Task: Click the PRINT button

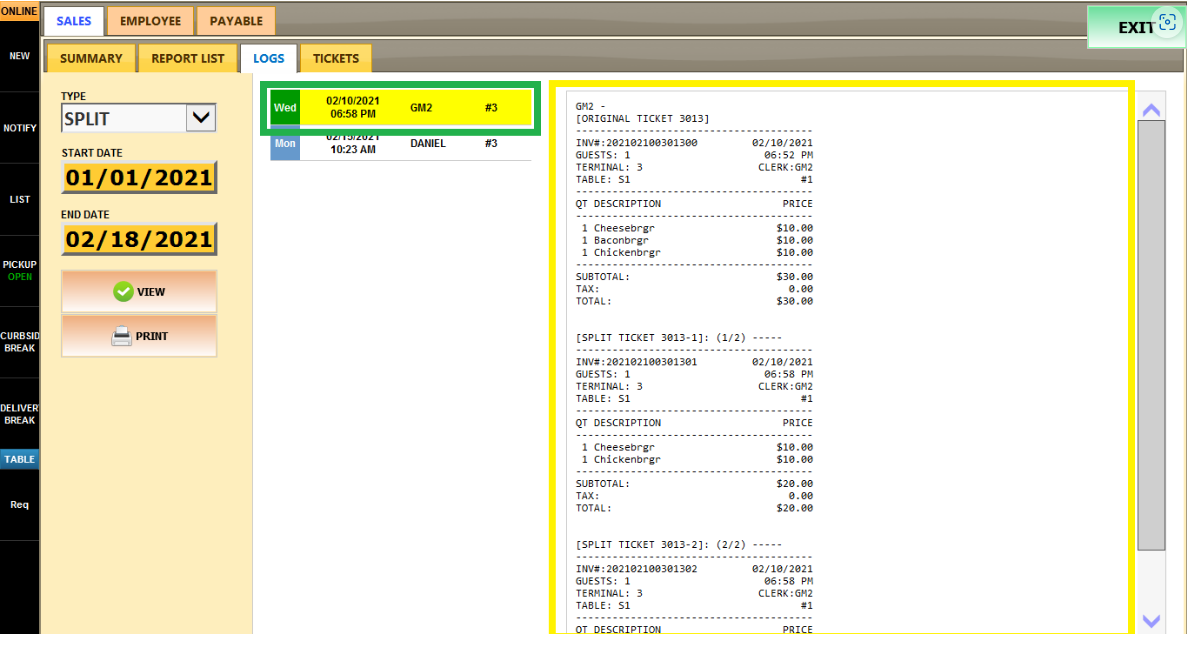Action: click(x=139, y=335)
